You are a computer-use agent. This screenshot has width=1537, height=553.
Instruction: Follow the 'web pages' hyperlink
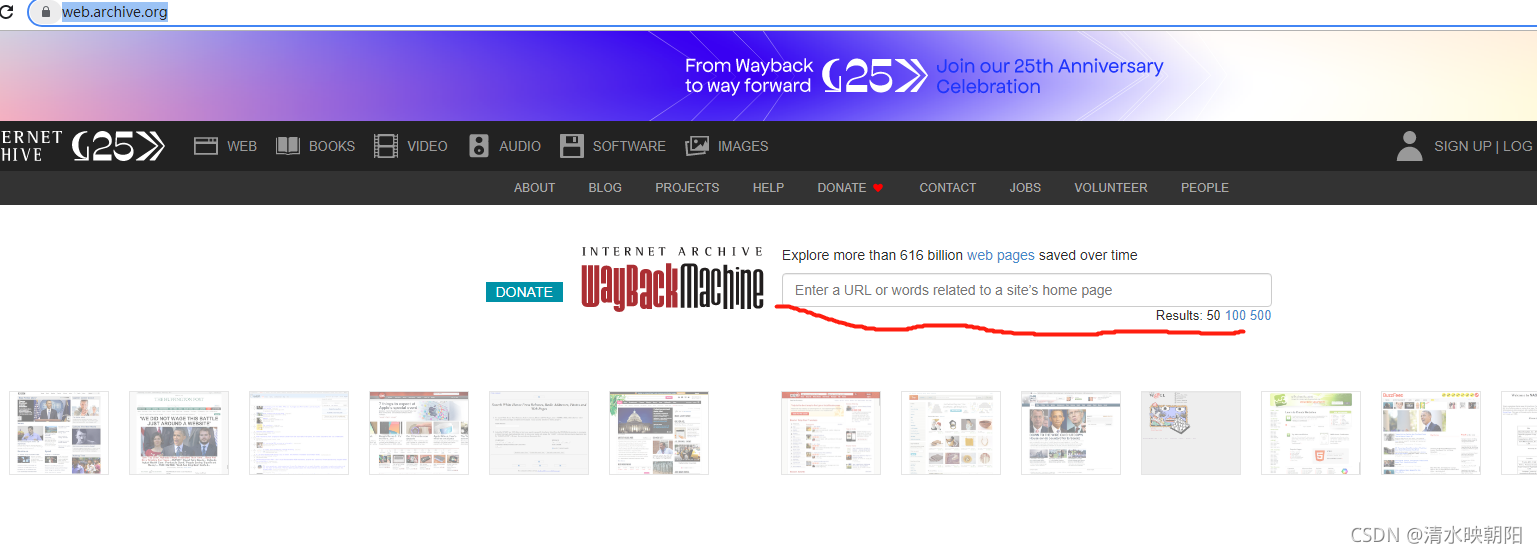coord(1001,255)
